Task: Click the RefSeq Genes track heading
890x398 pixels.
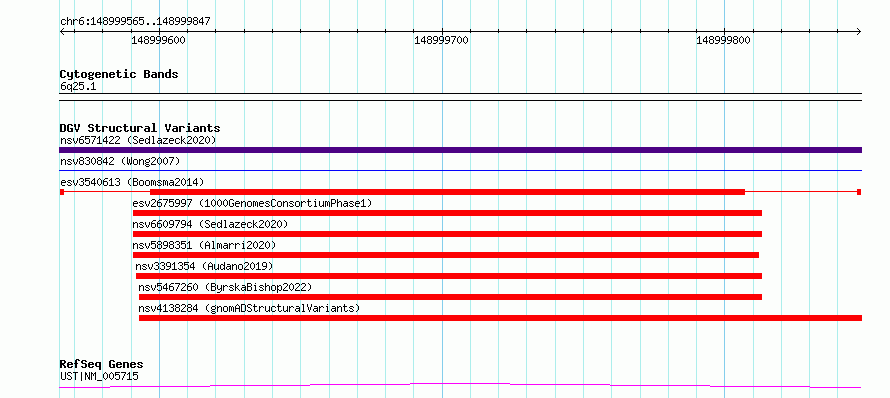Action: tap(102, 365)
